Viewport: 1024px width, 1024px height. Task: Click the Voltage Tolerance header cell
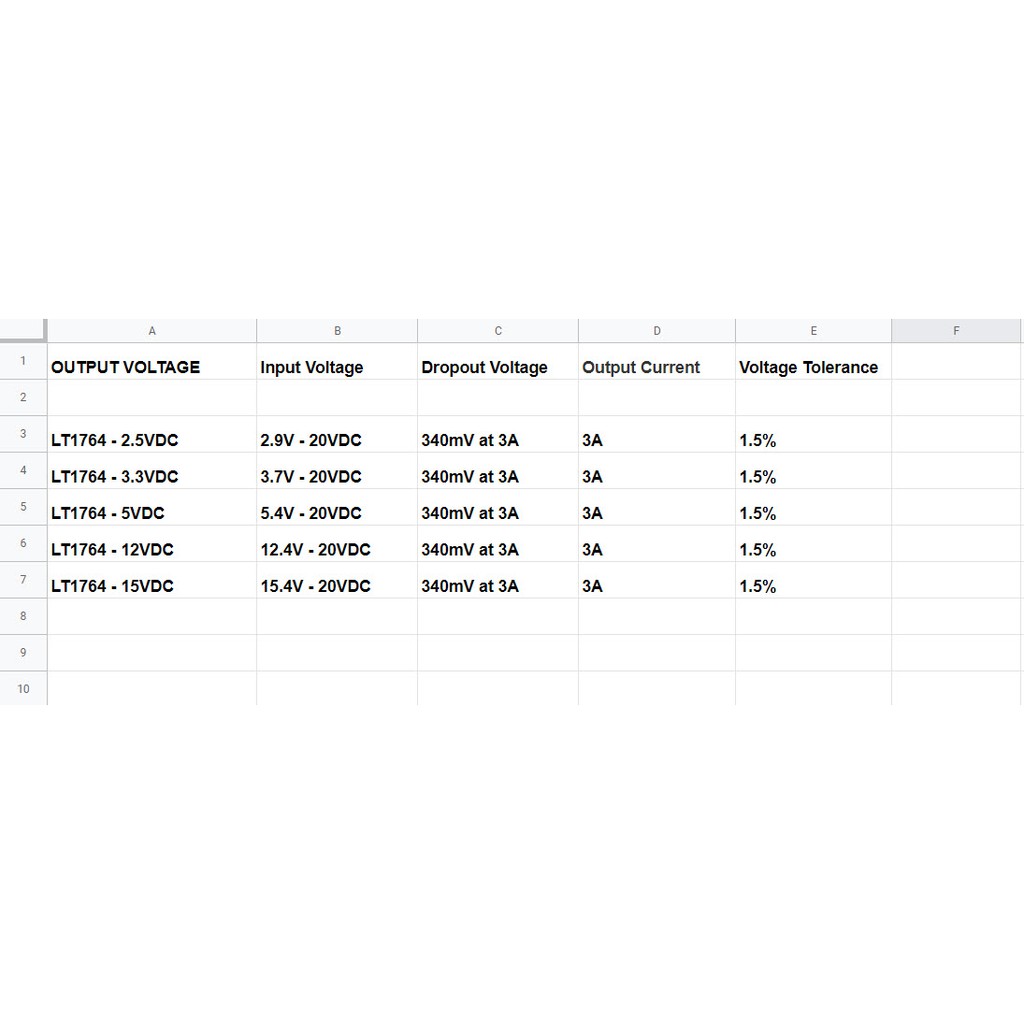pyautogui.click(x=808, y=367)
